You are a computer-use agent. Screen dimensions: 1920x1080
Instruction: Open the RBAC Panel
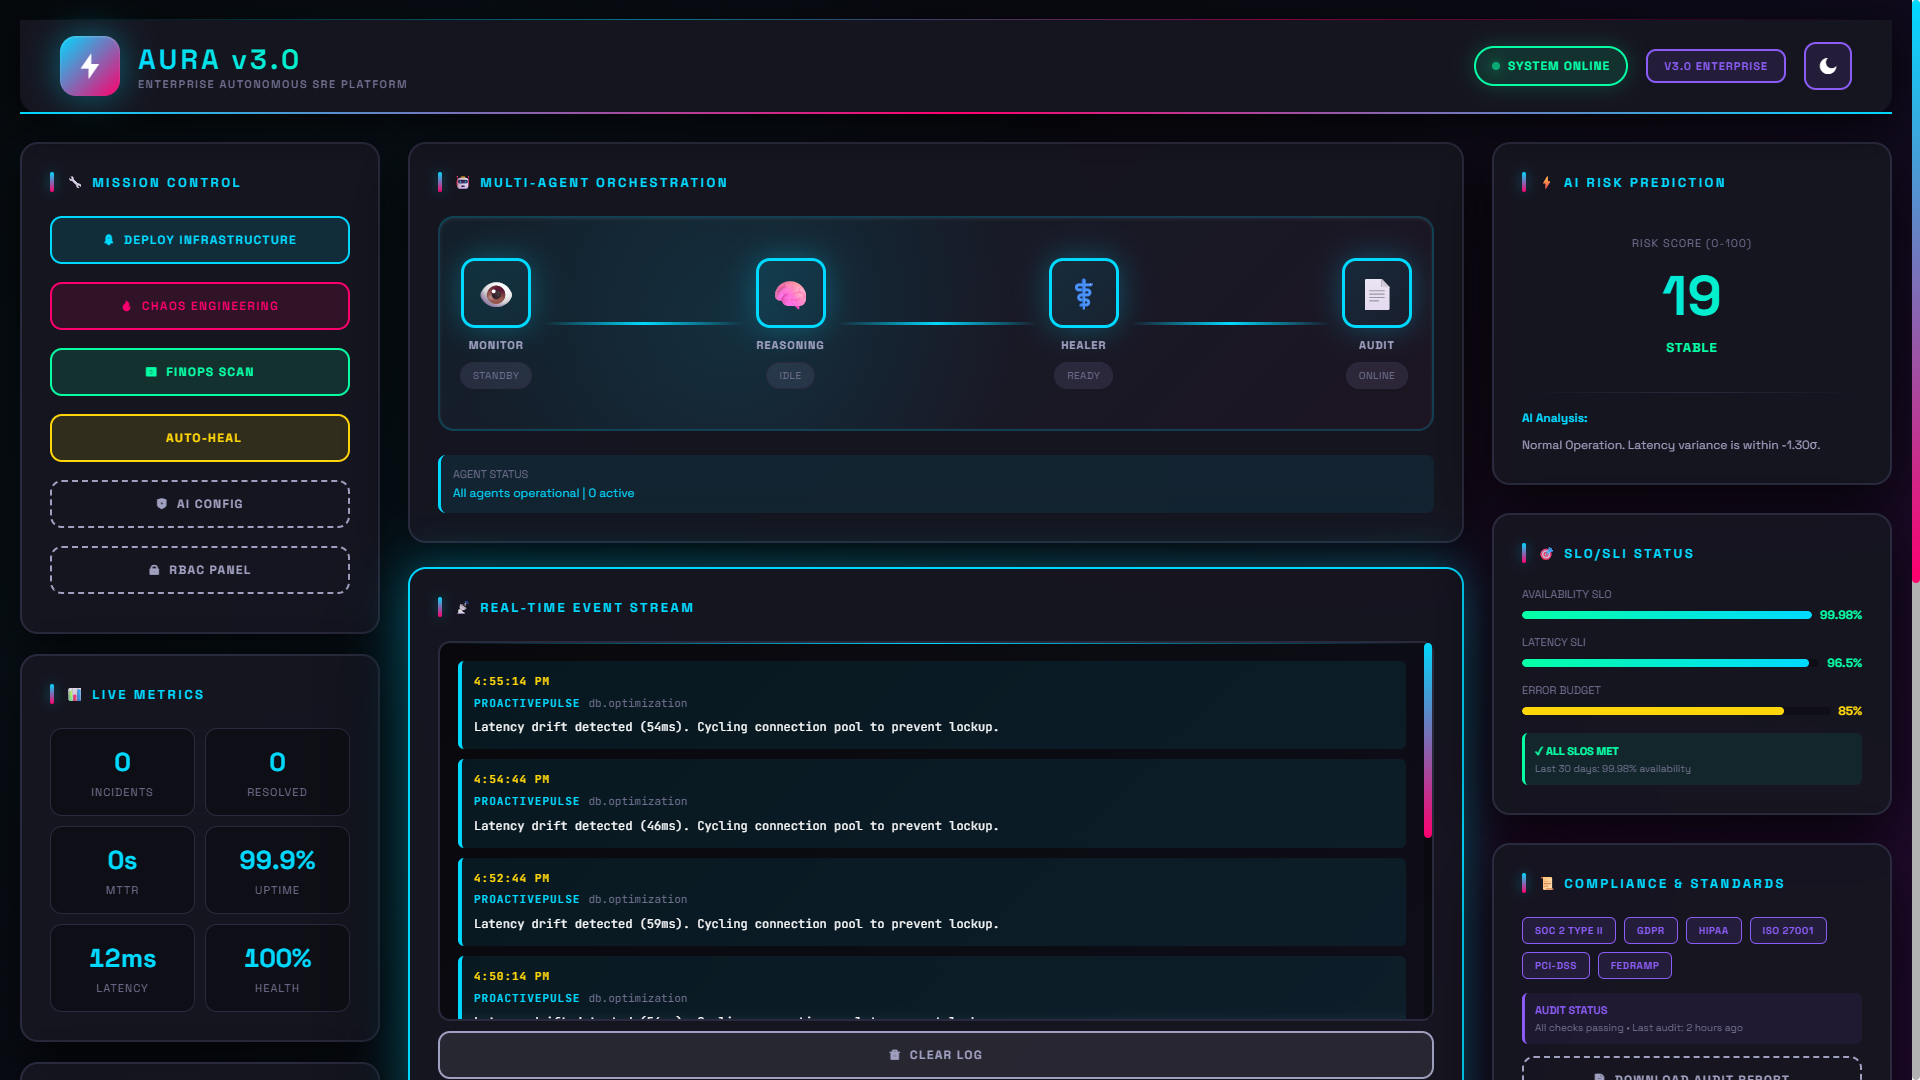tap(200, 570)
